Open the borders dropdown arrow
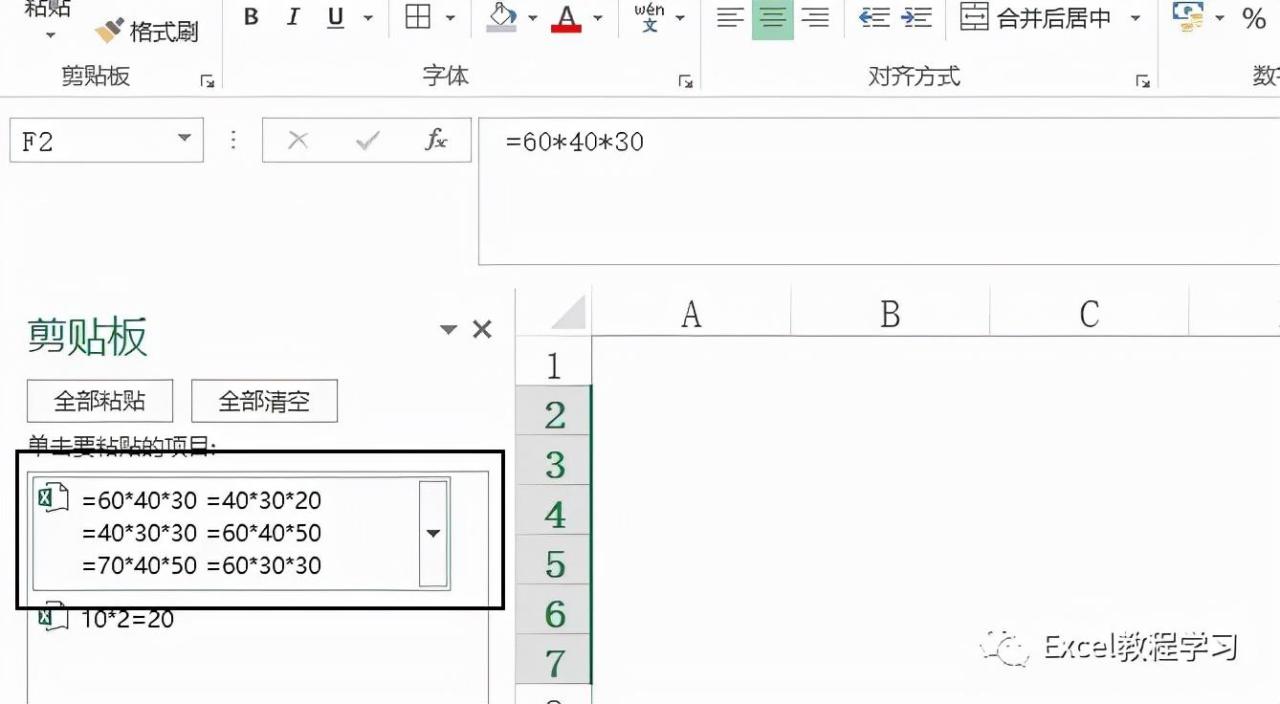Screen dimensions: 1280x704 [450, 17]
